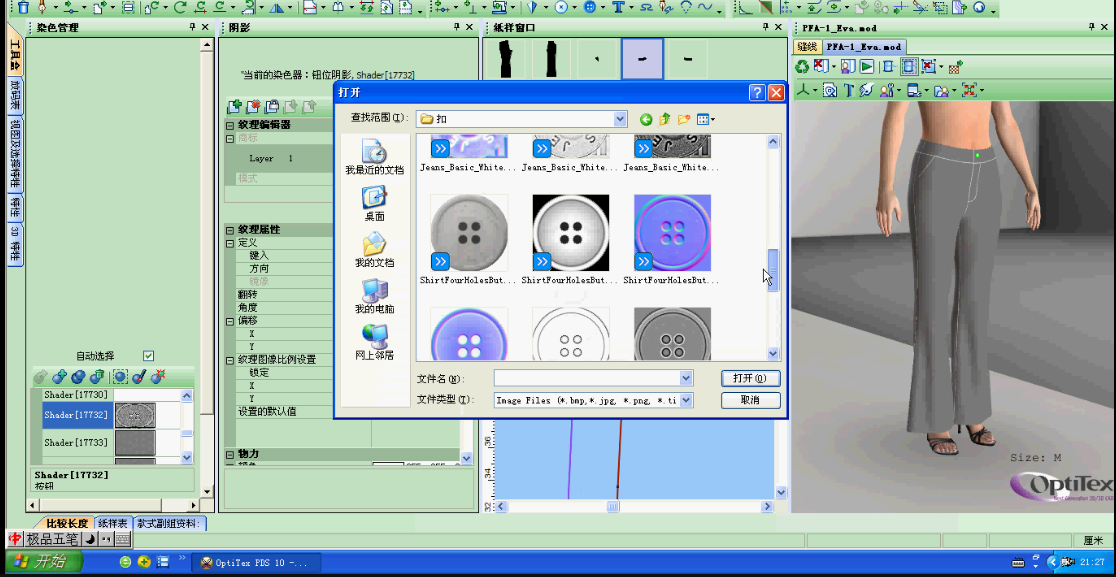Image resolution: width=1116 pixels, height=577 pixels.
Task: Select the black four-hole button thumbnail
Action: point(571,234)
